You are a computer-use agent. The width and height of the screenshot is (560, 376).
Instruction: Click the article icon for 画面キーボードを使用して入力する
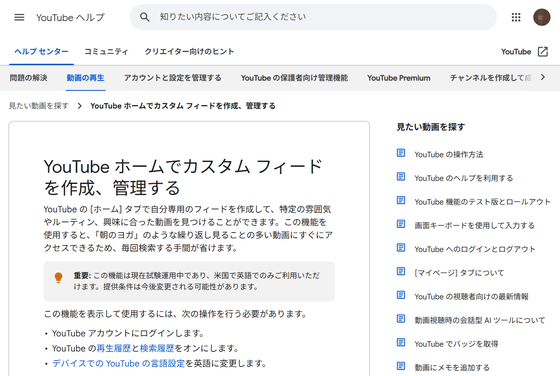point(401,224)
